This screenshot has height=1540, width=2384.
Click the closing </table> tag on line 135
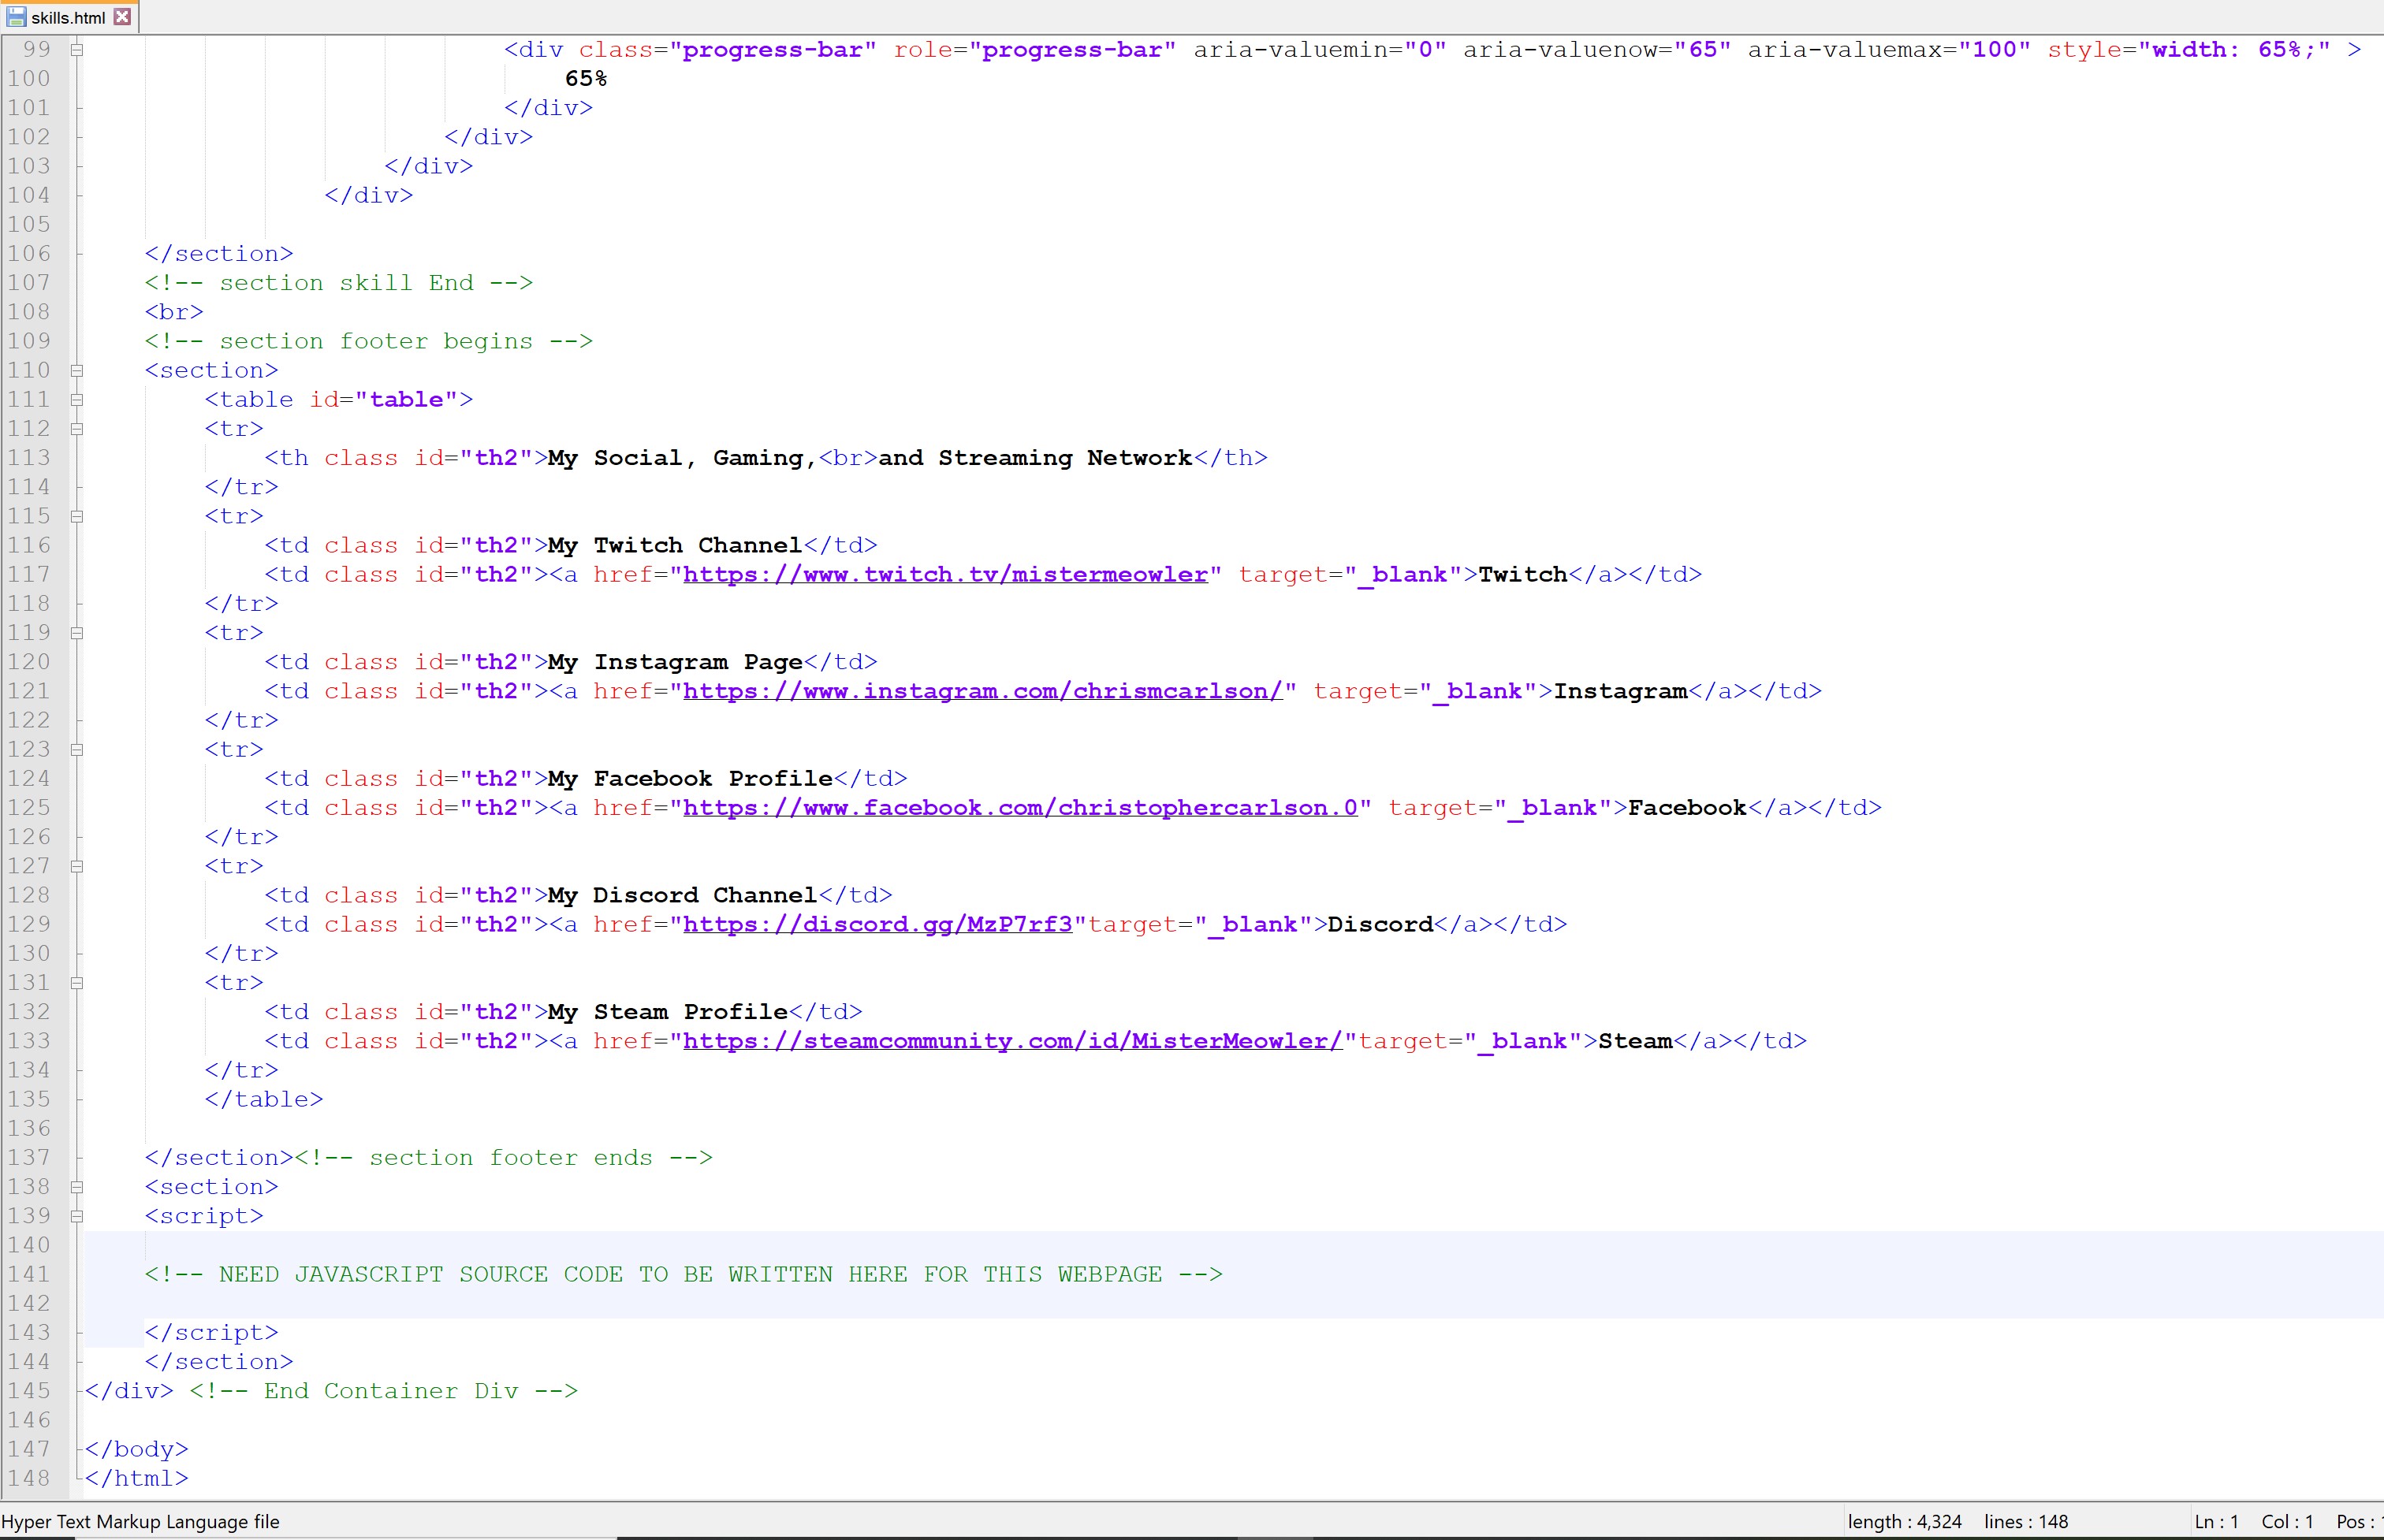point(264,1099)
